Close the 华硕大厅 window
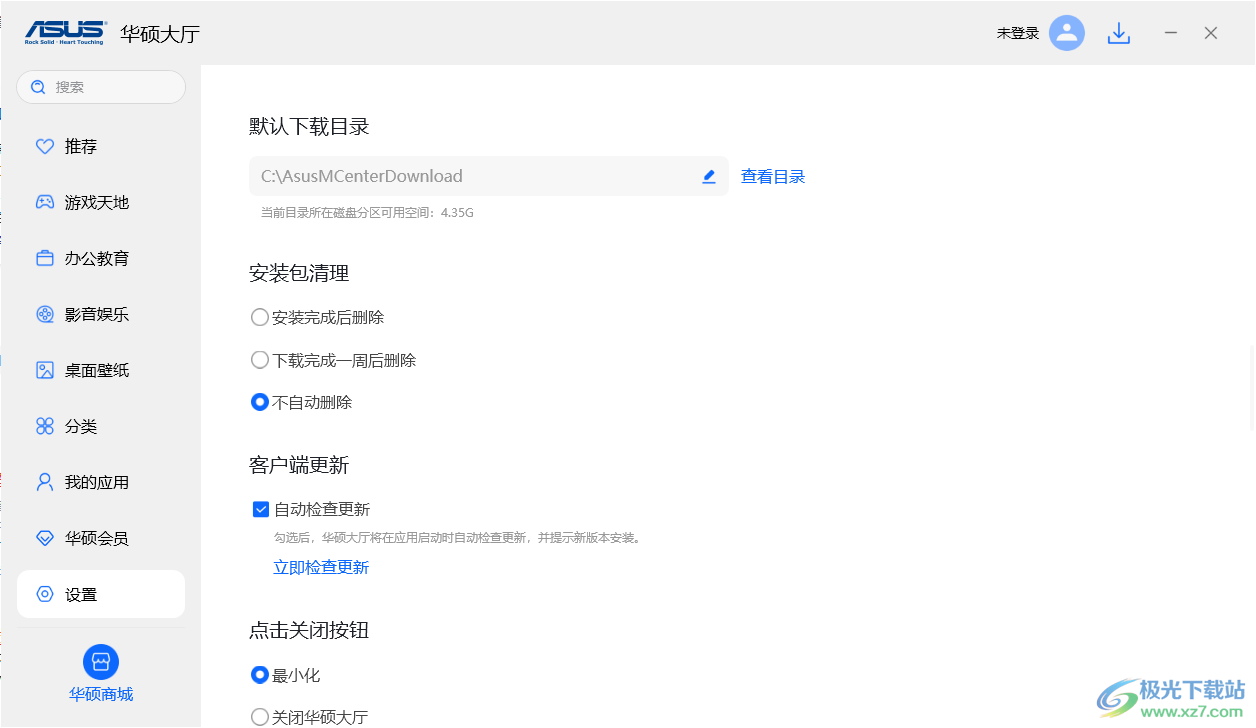 pos(1211,33)
